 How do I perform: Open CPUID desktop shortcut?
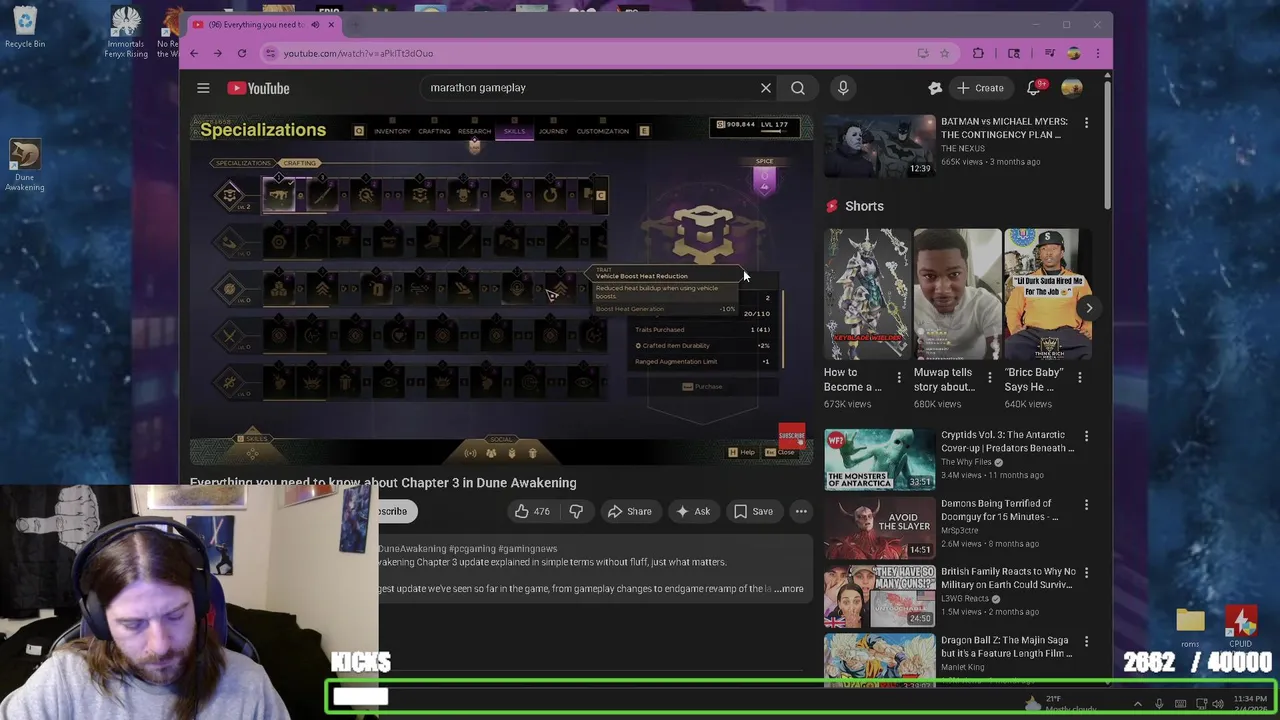click(x=1241, y=627)
